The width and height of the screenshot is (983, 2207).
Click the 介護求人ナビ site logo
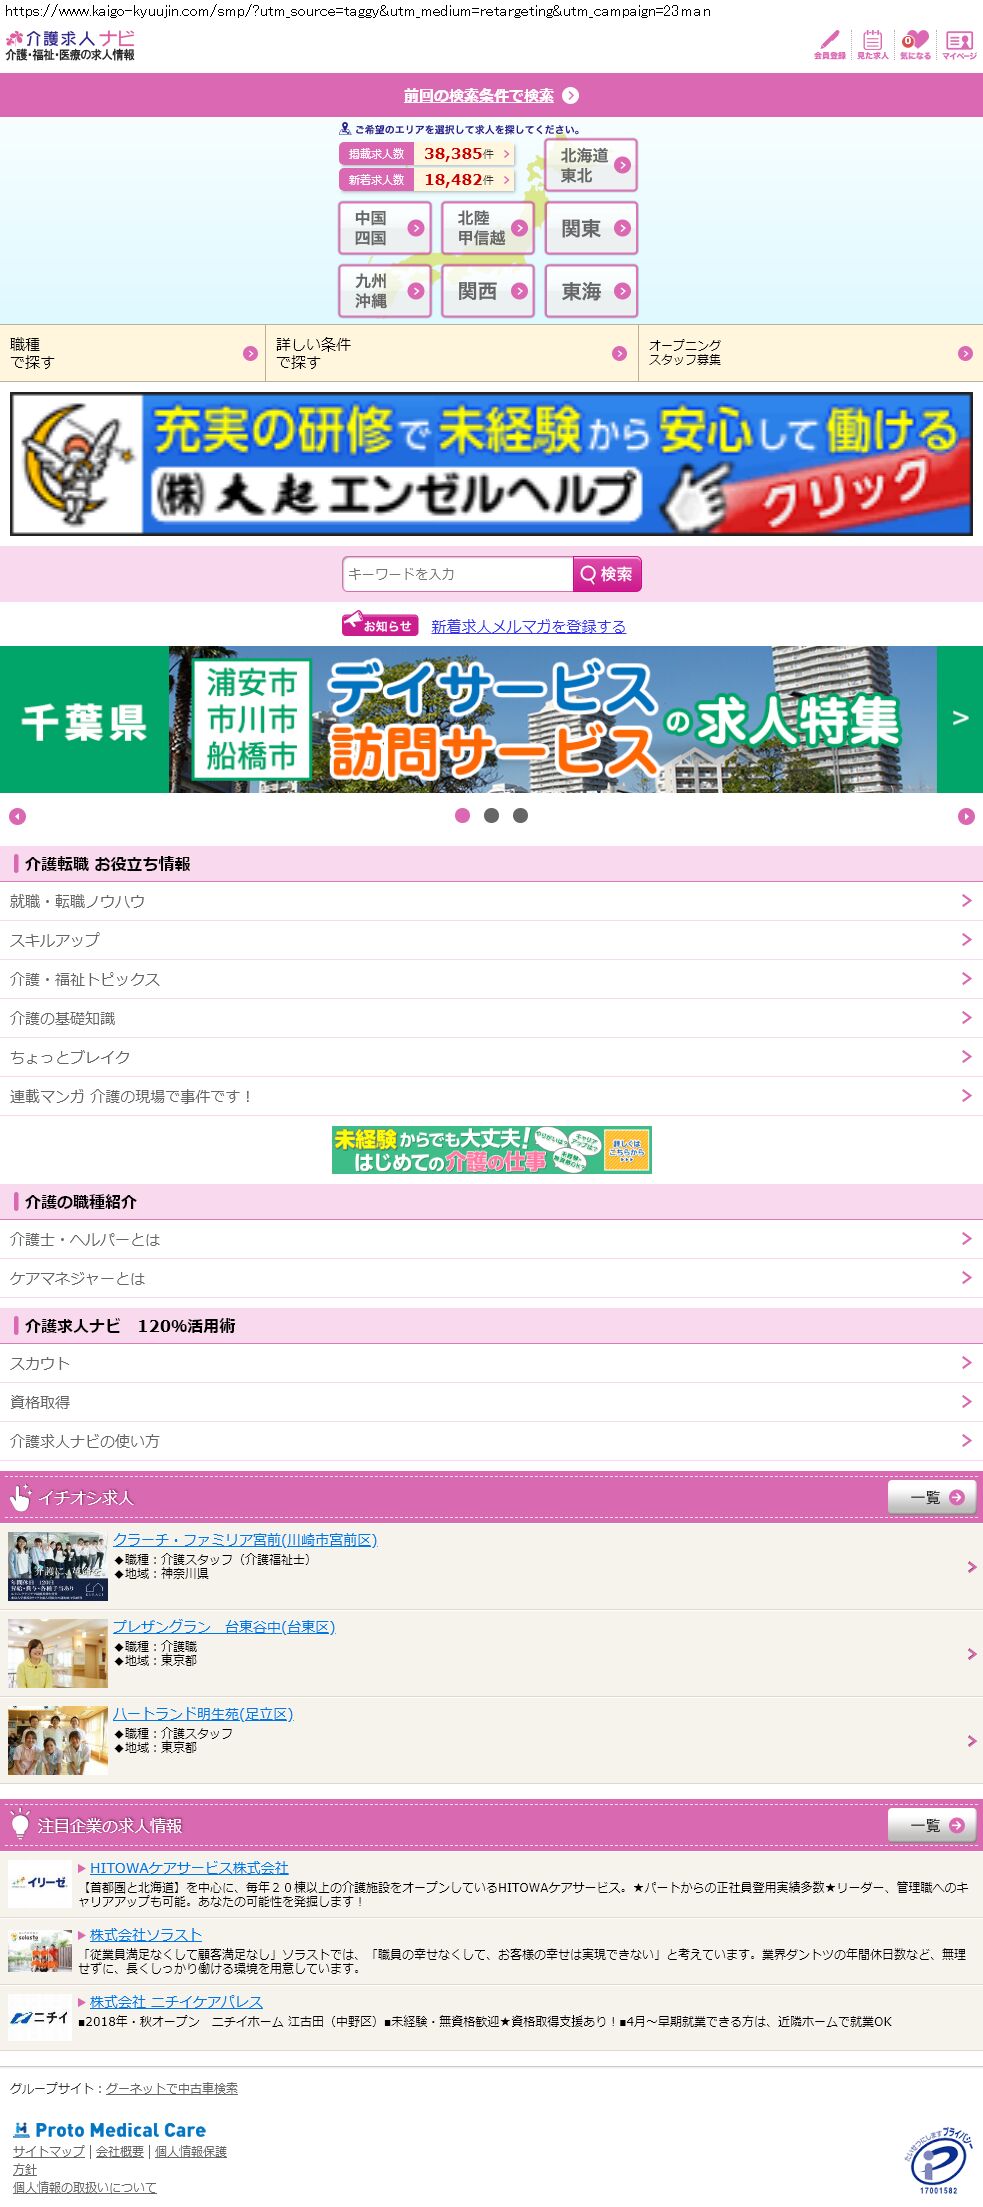coord(70,45)
